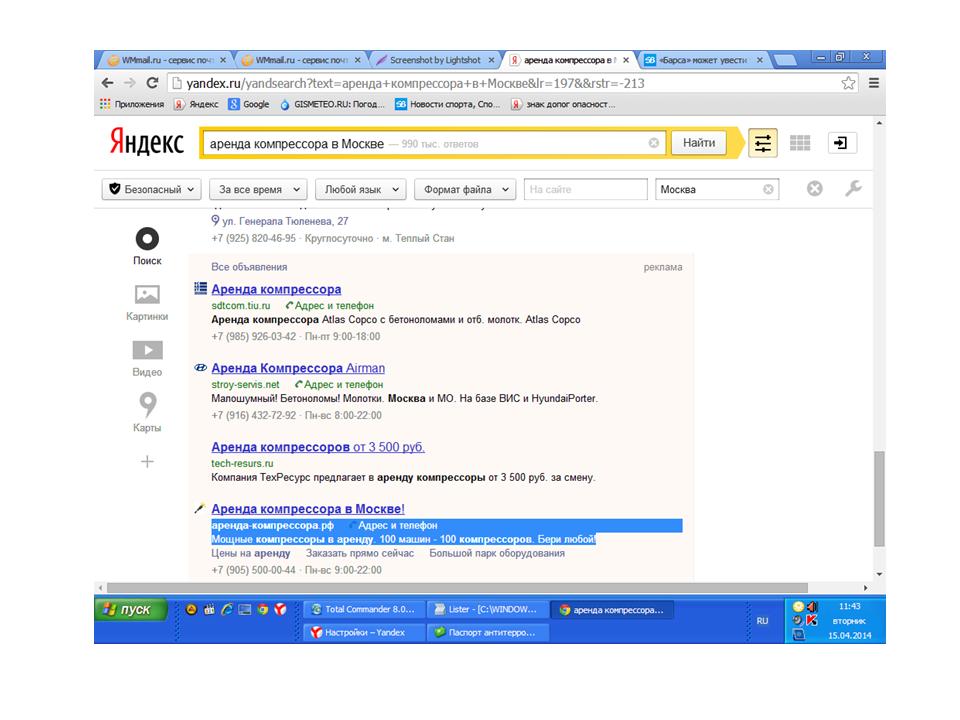Expand the Безопасный filter dropdown
Image resolution: width=960 pixels, height=720 pixels.
tap(152, 189)
